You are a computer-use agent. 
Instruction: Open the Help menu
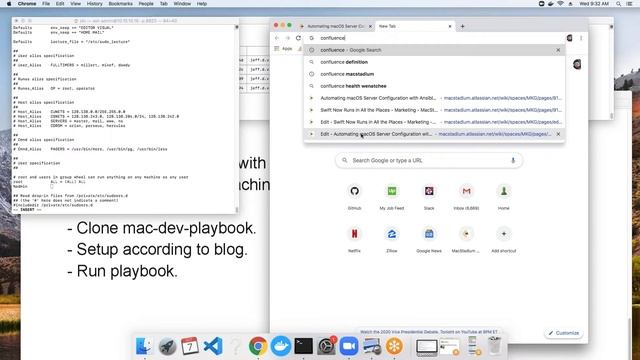202,4
